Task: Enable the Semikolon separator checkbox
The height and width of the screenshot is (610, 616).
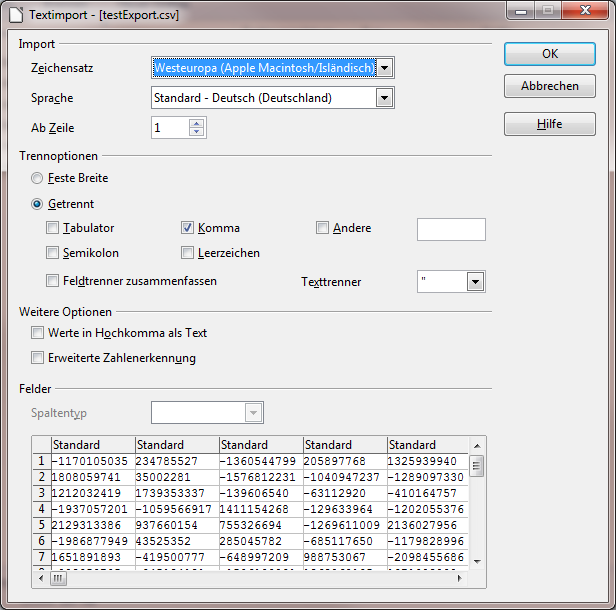Action: pyautogui.click(x=53, y=254)
